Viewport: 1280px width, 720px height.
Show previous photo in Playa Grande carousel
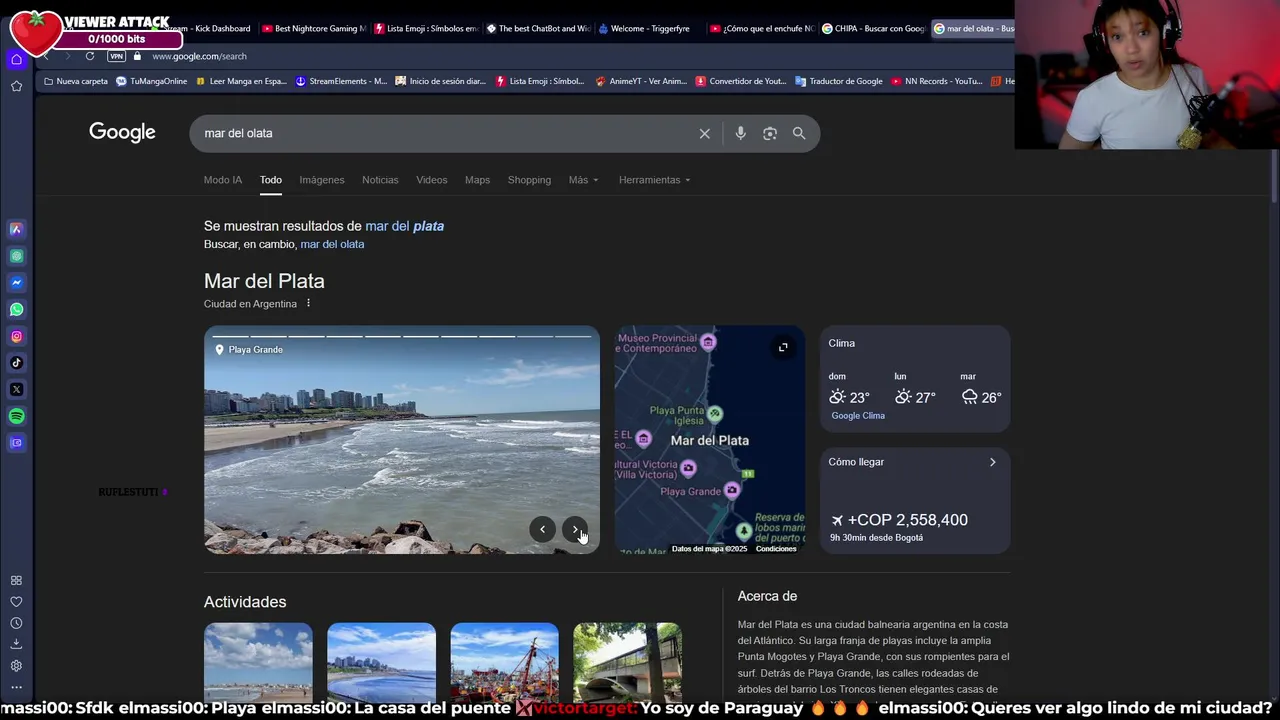tap(542, 530)
